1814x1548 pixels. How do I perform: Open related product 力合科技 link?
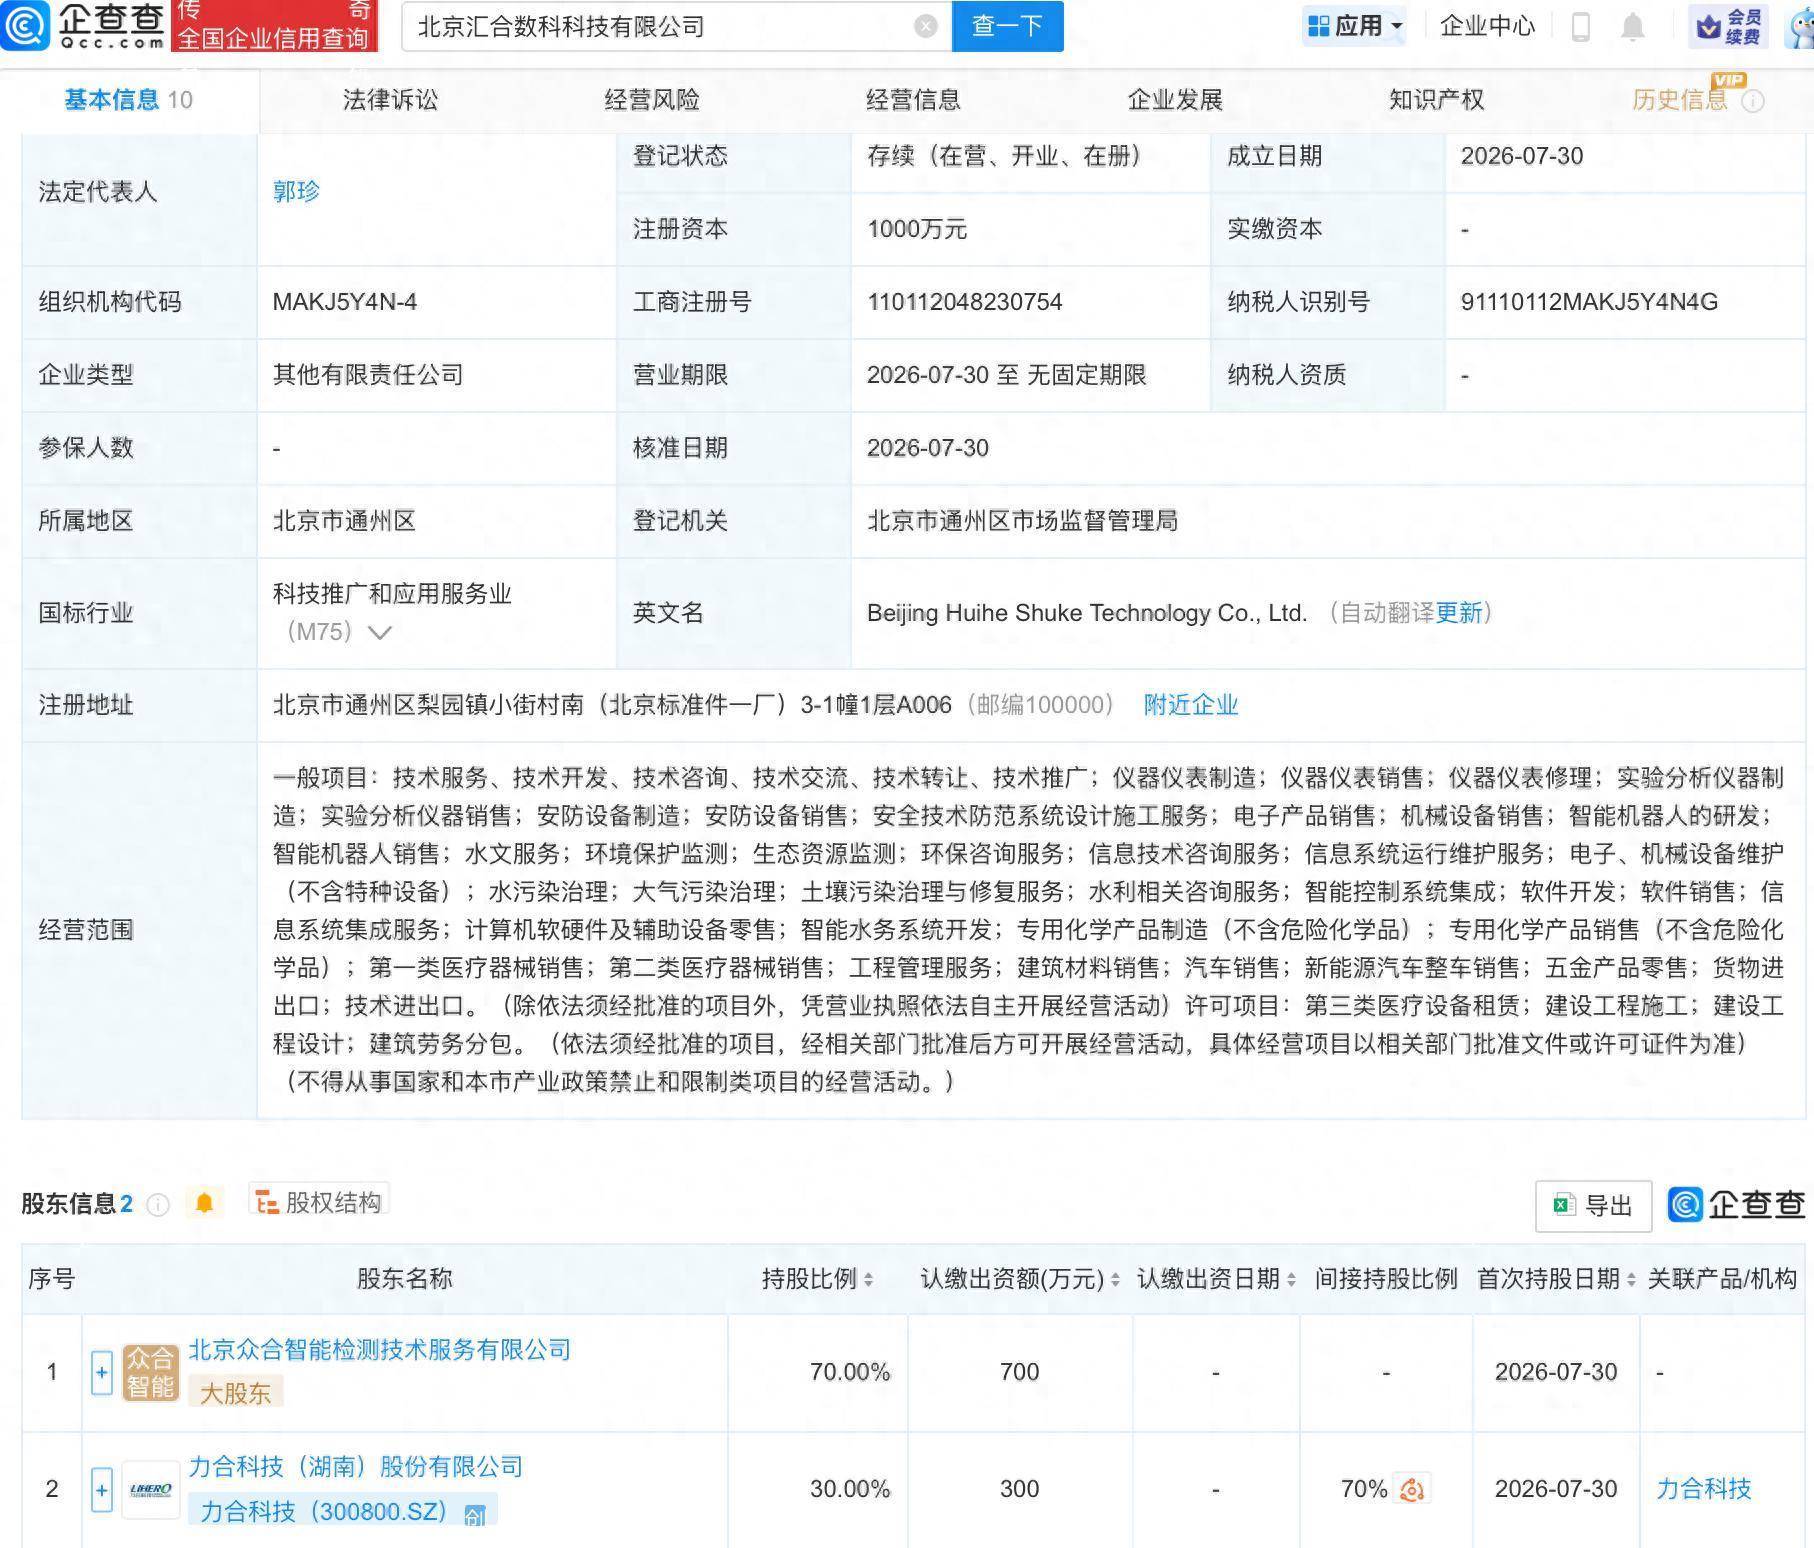coord(1704,1489)
